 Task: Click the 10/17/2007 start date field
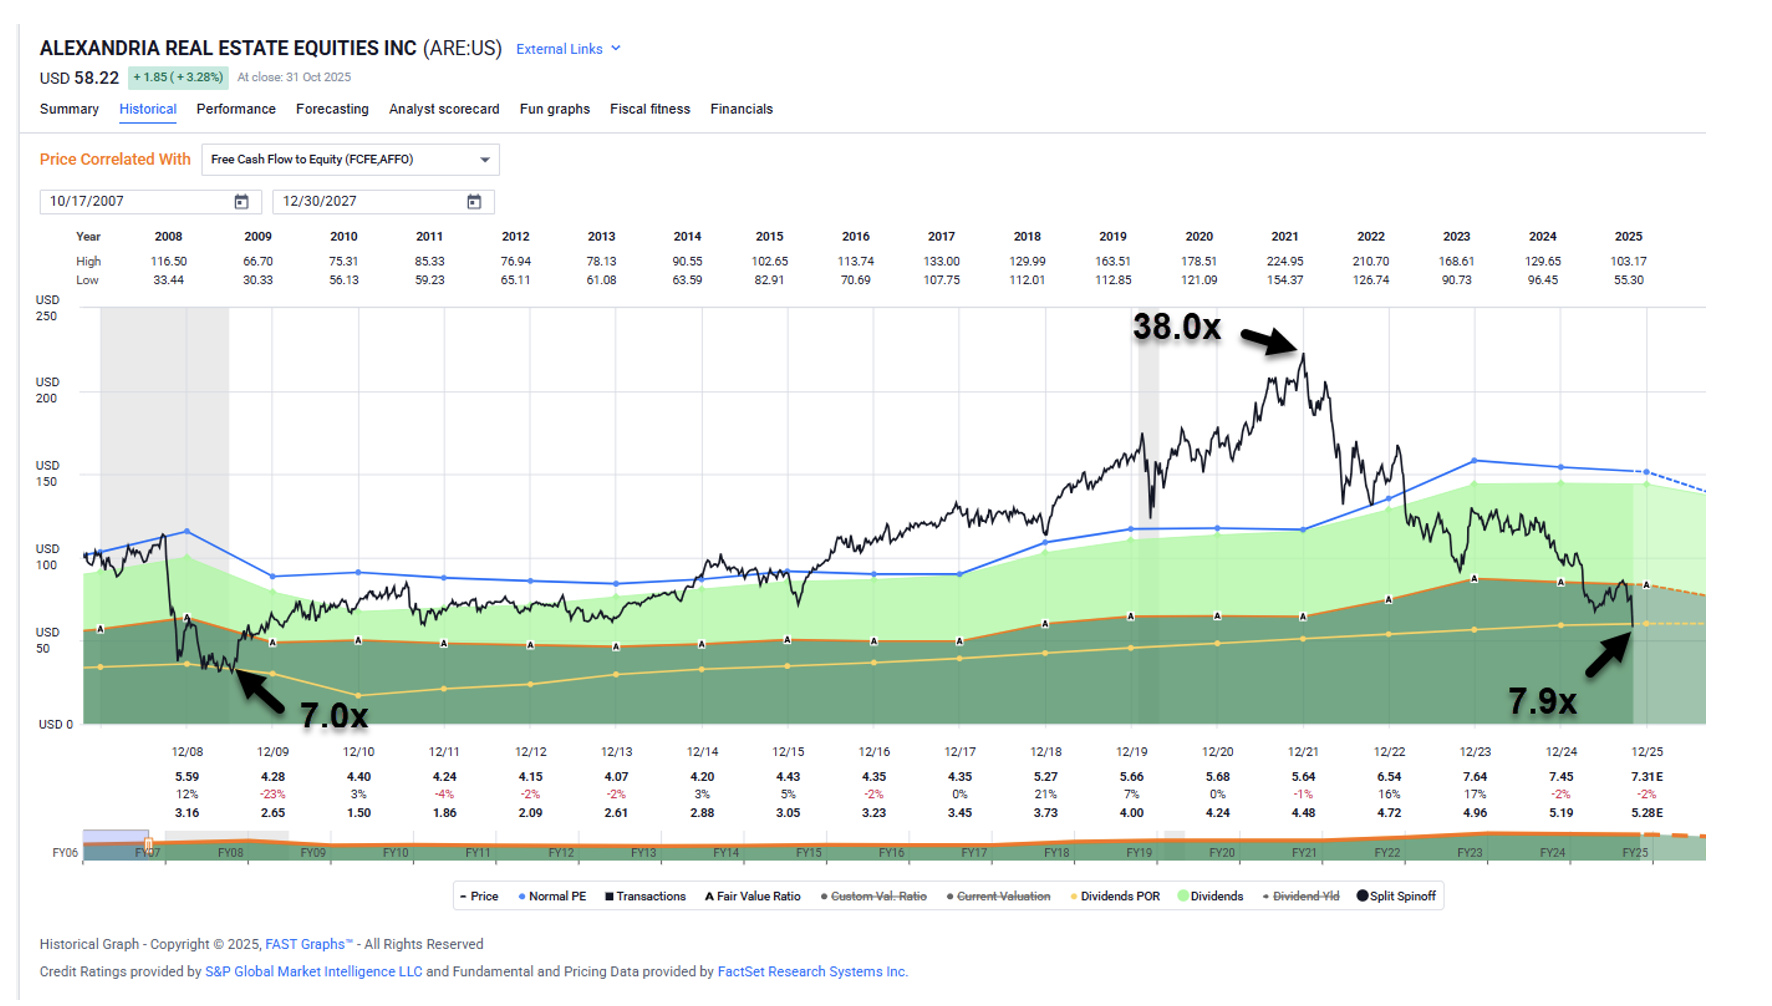coord(135,202)
